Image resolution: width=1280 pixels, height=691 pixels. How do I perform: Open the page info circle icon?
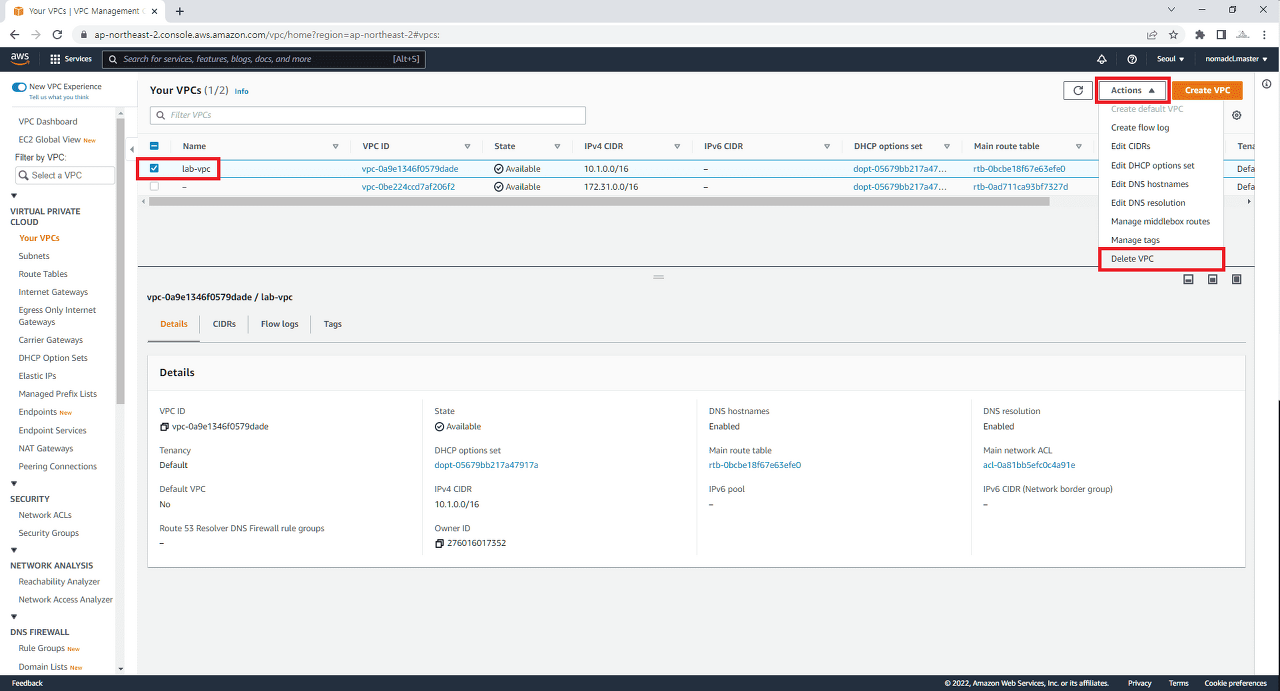[1266, 84]
